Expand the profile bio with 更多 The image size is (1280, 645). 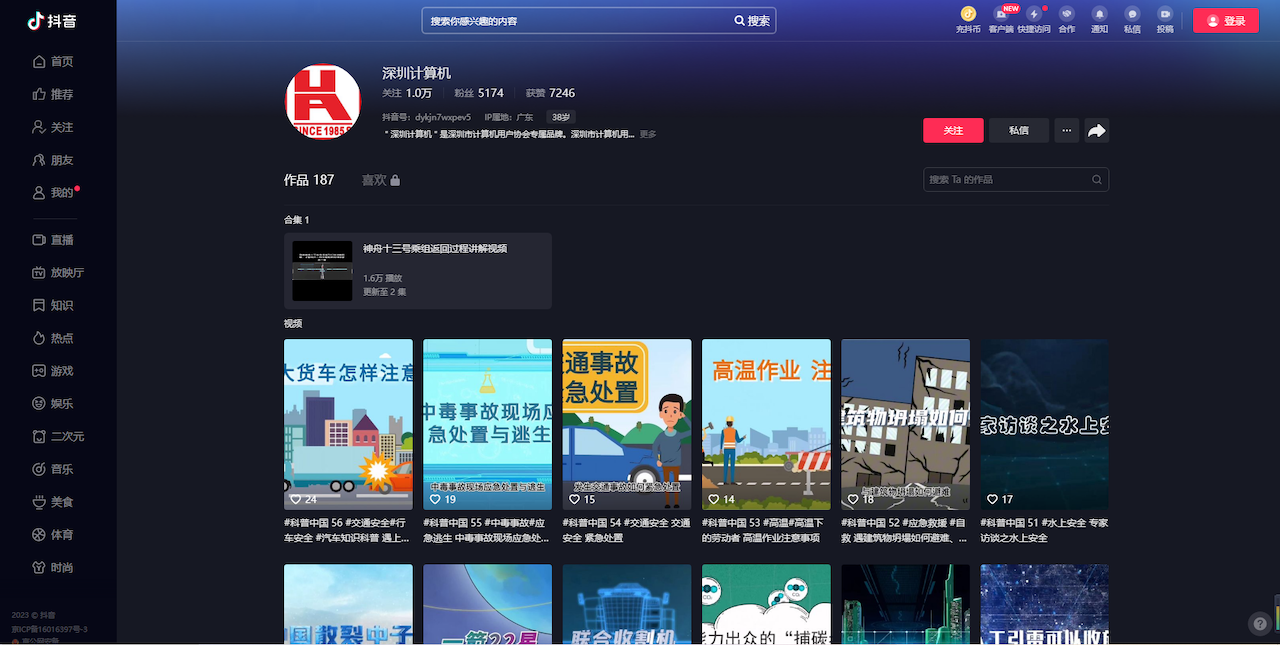click(x=648, y=134)
